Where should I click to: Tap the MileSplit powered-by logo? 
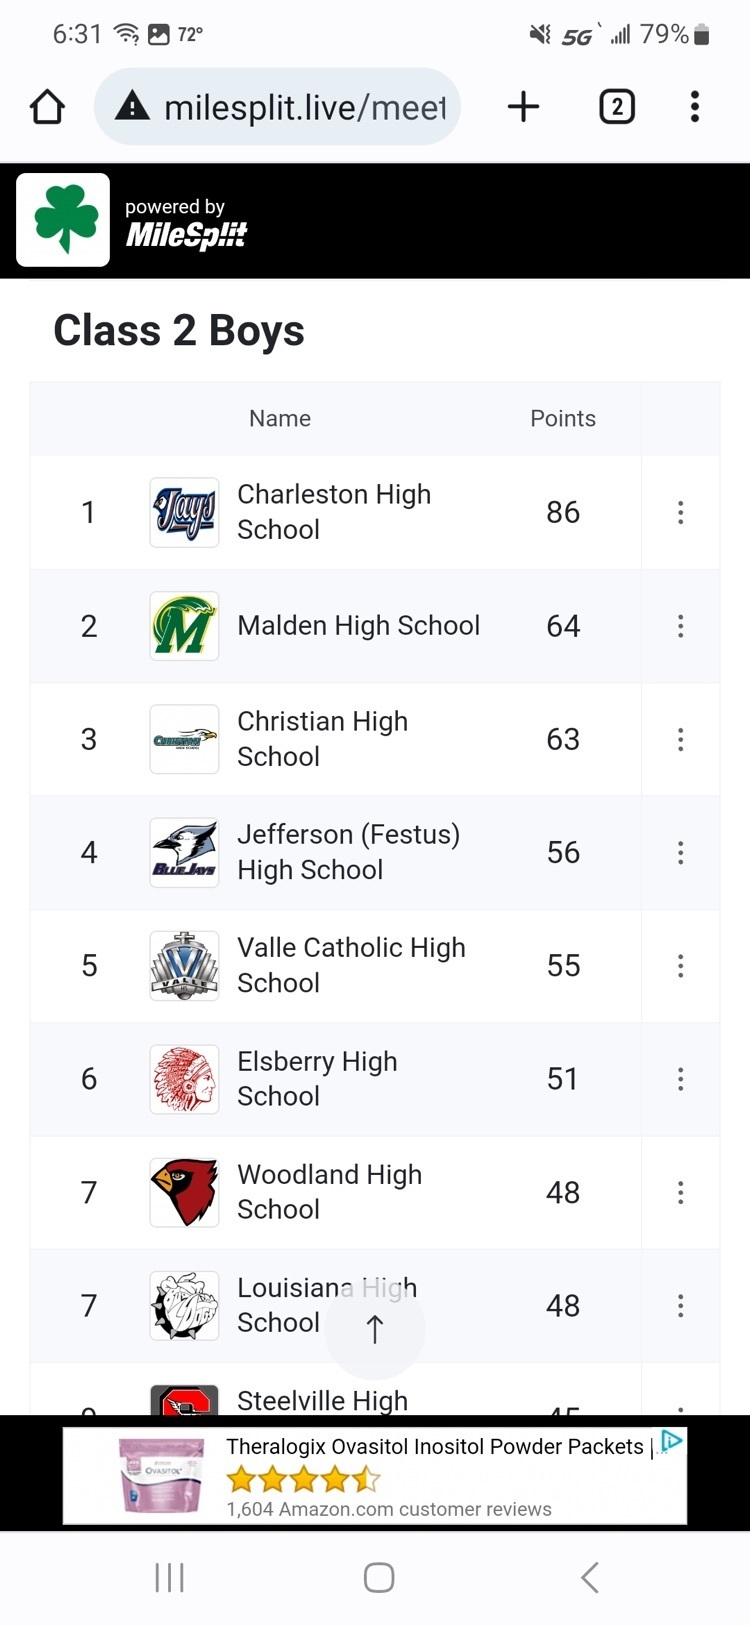pos(186,223)
